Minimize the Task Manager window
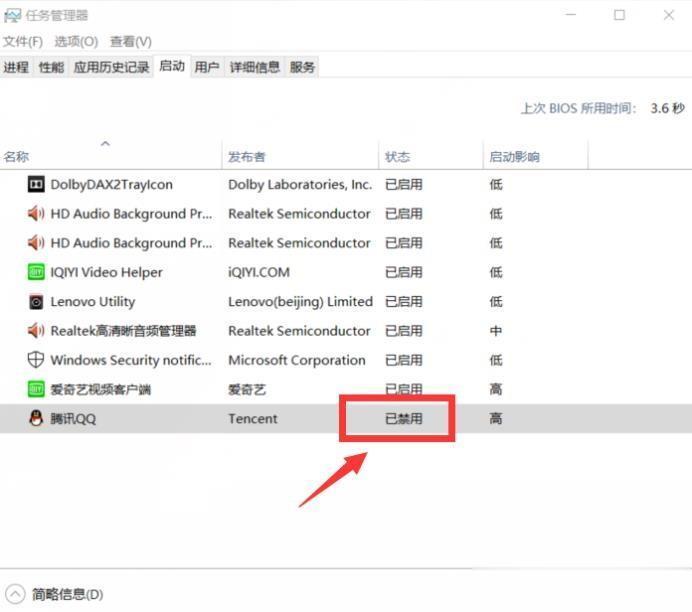The width and height of the screenshot is (692, 612). point(571,15)
